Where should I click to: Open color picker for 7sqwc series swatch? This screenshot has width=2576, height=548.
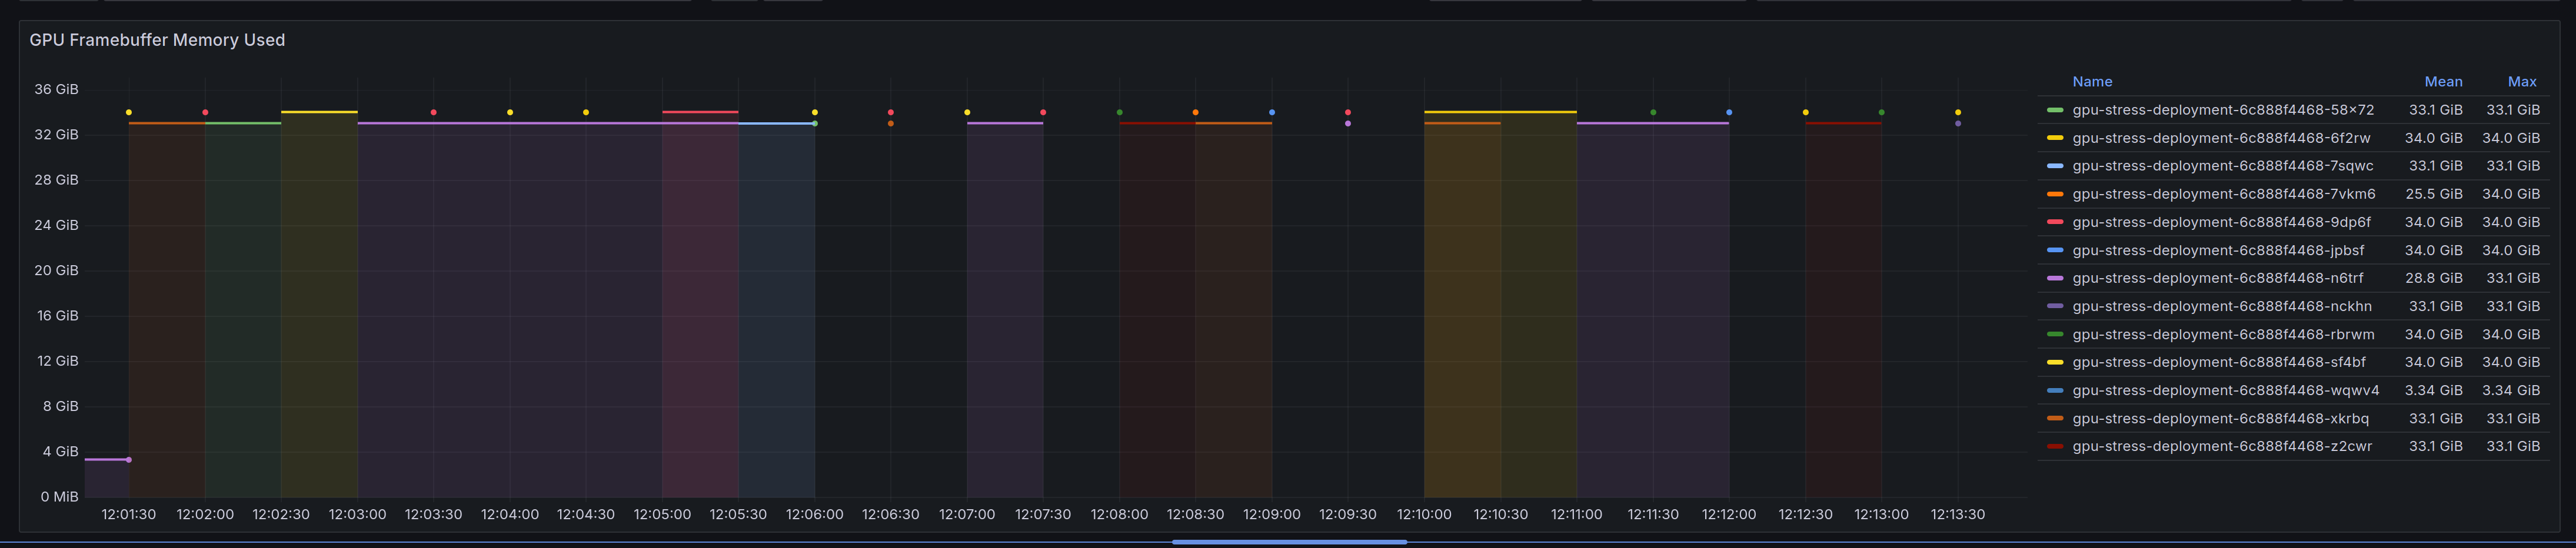[x=2055, y=166]
